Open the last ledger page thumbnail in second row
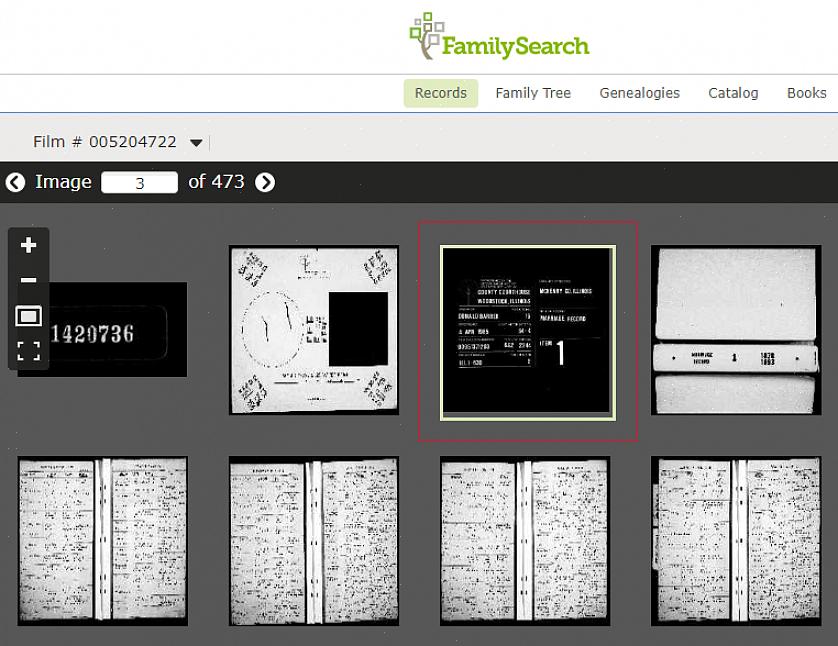This screenshot has width=838, height=646. [x=735, y=541]
